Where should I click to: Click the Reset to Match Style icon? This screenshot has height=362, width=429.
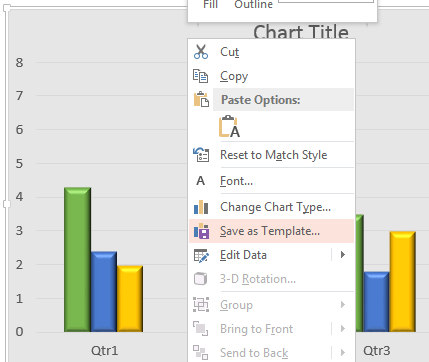point(201,155)
